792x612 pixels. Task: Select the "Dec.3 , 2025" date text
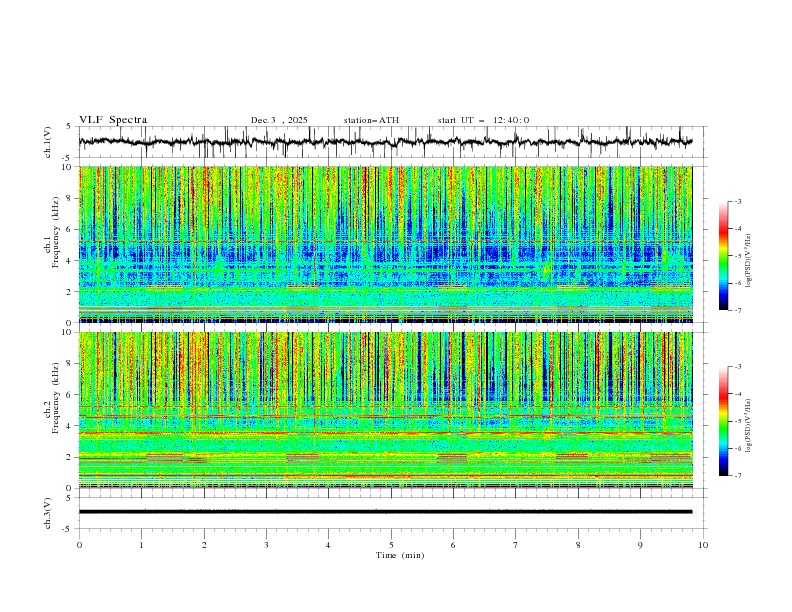(279, 120)
